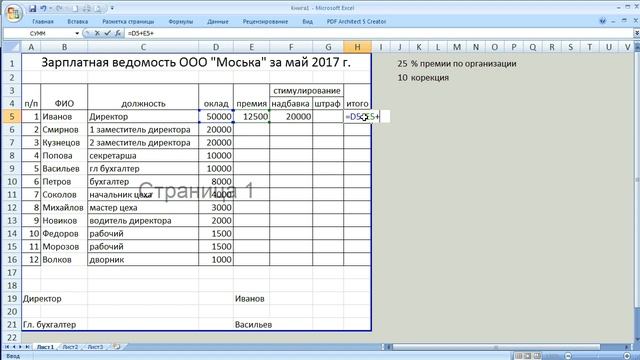Click the Insert Worksheet tab icon
This screenshot has width=640, height=360.
(117, 347)
